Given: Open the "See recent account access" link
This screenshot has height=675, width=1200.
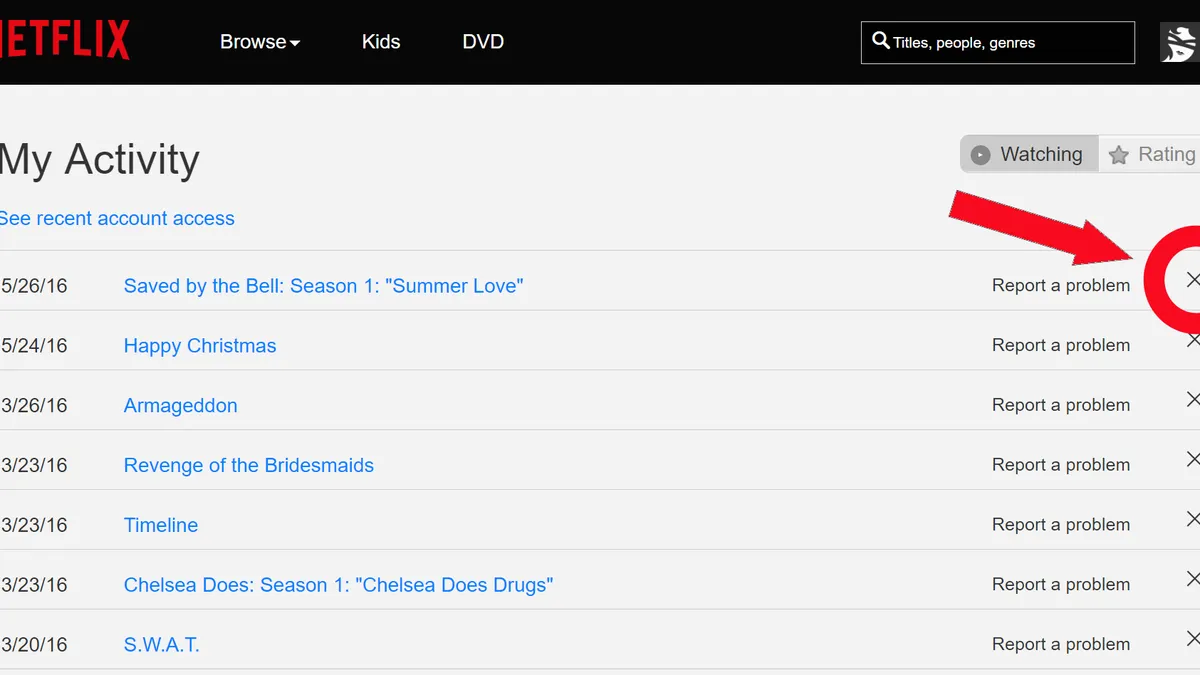Looking at the screenshot, I should click(117, 218).
